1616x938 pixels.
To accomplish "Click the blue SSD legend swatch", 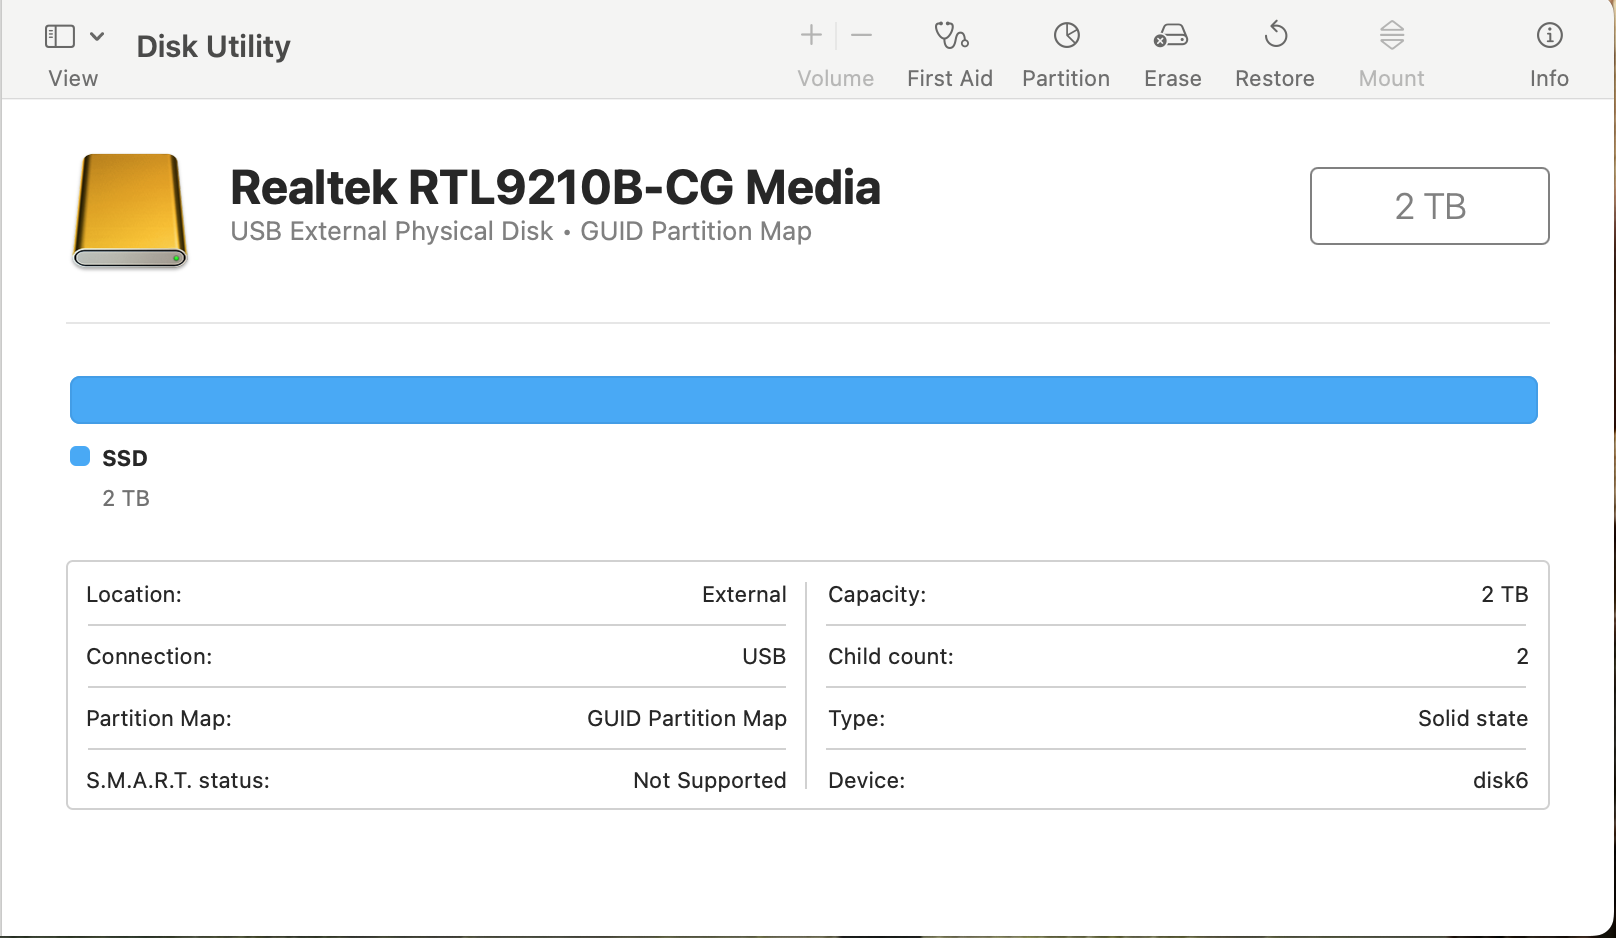I will (80, 457).
